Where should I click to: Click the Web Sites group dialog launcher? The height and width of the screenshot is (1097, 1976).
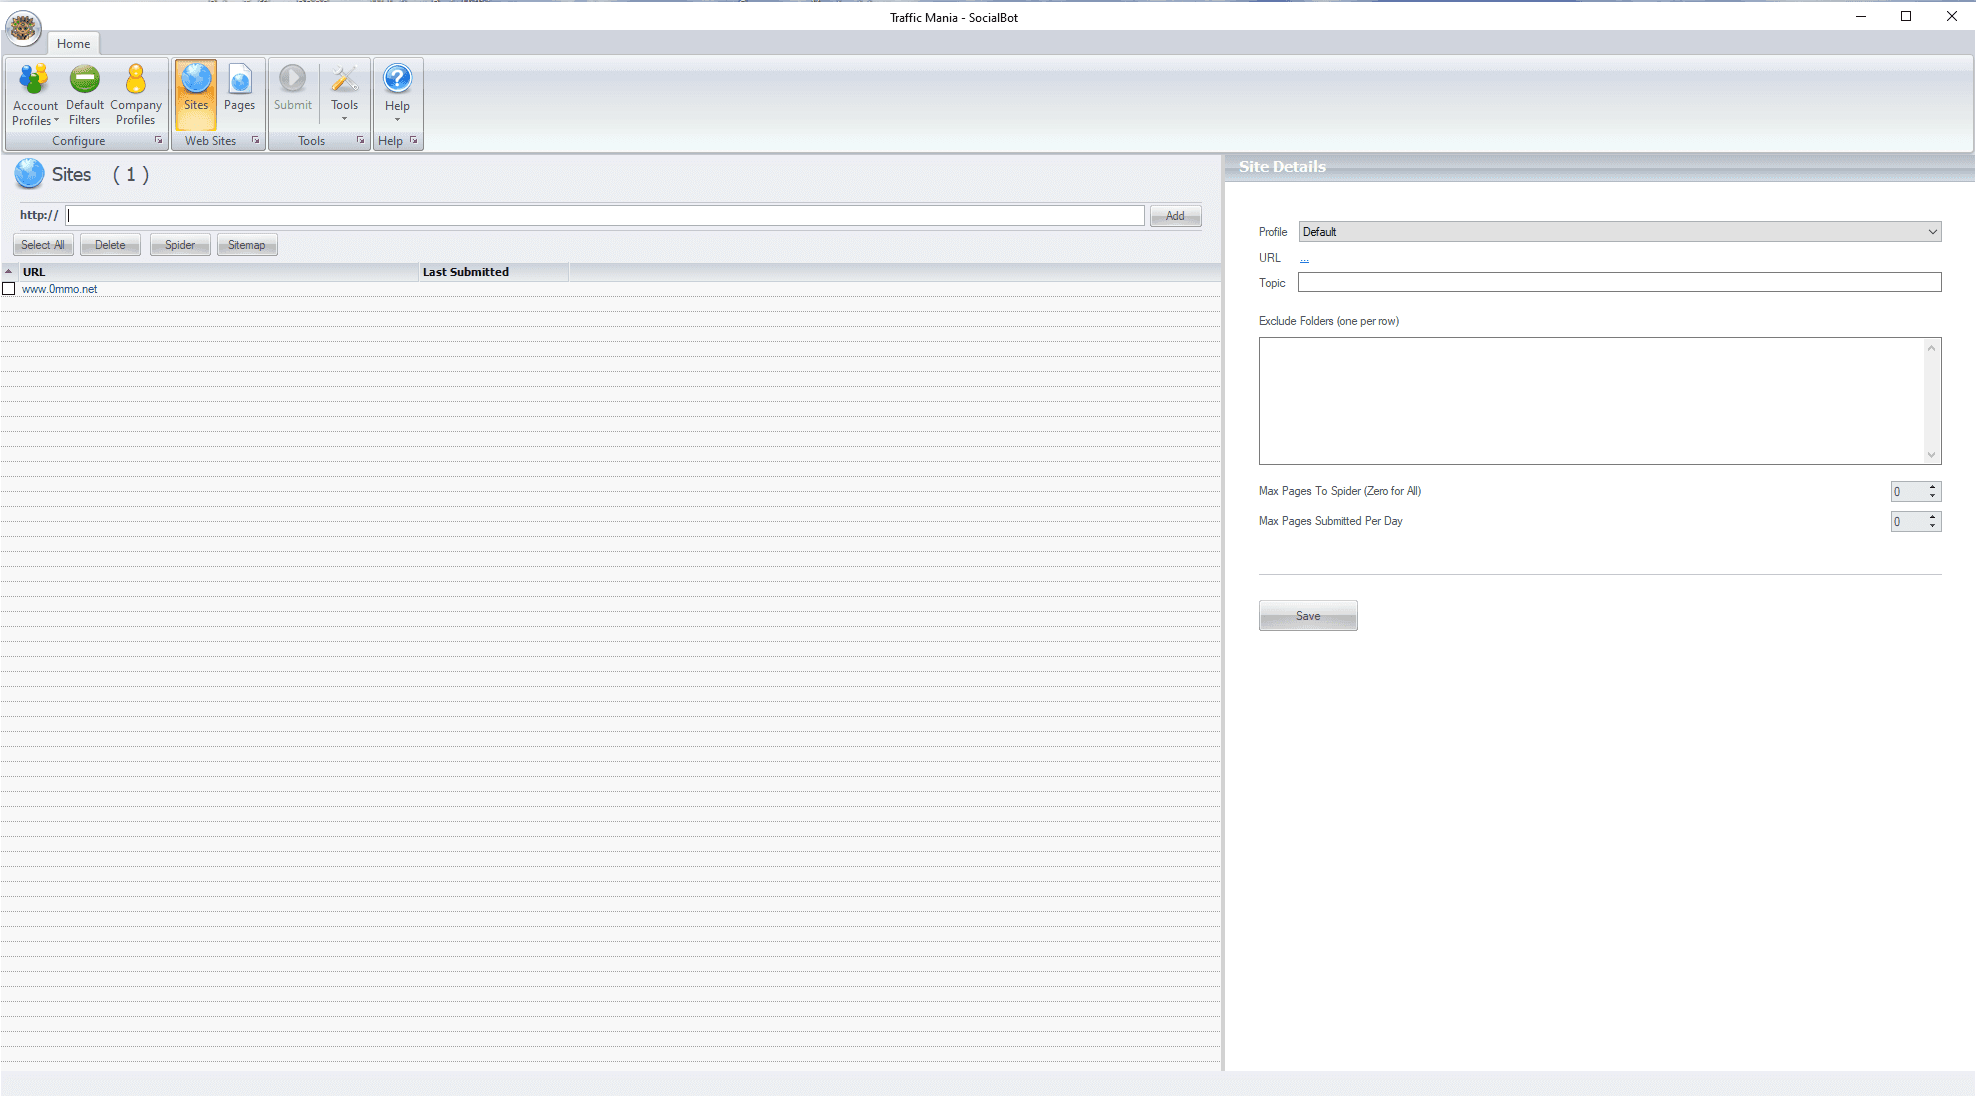256,140
